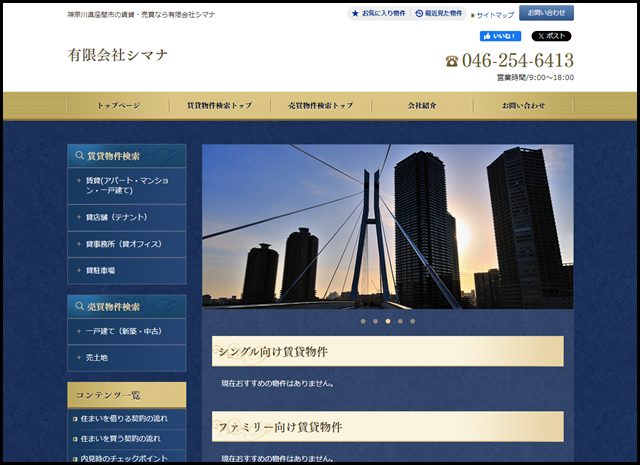Click the ファミリー向け賃貸物件 heading
The height and width of the screenshot is (465, 640).
pyautogui.click(x=388, y=427)
